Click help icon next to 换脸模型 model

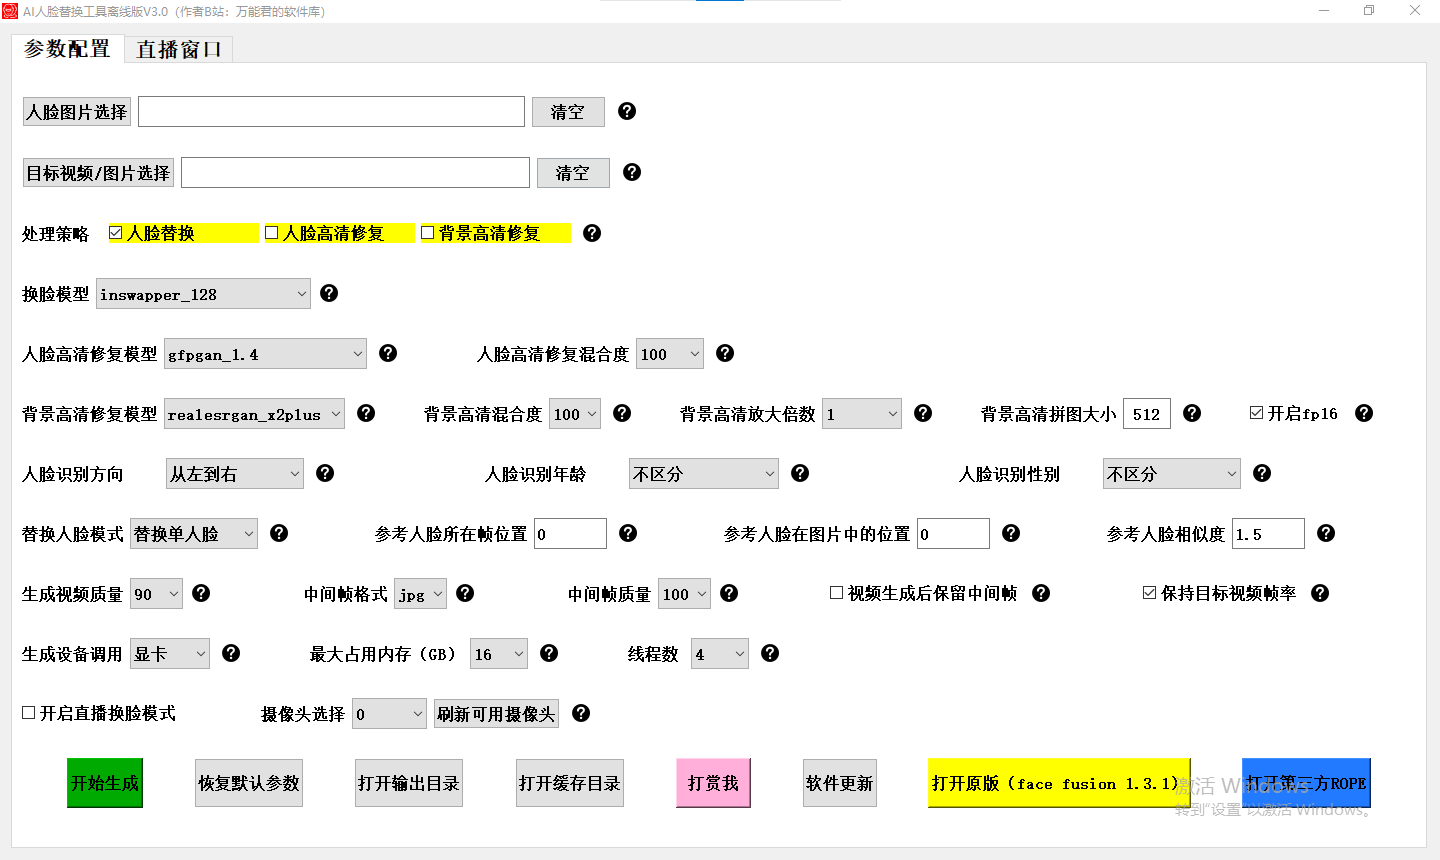[x=329, y=293]
